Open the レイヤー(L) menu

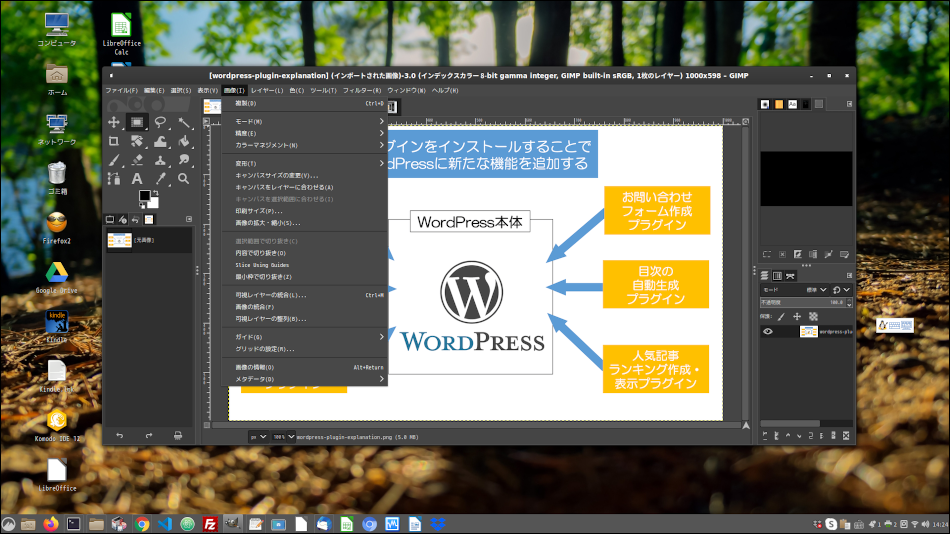click(267, 90)
